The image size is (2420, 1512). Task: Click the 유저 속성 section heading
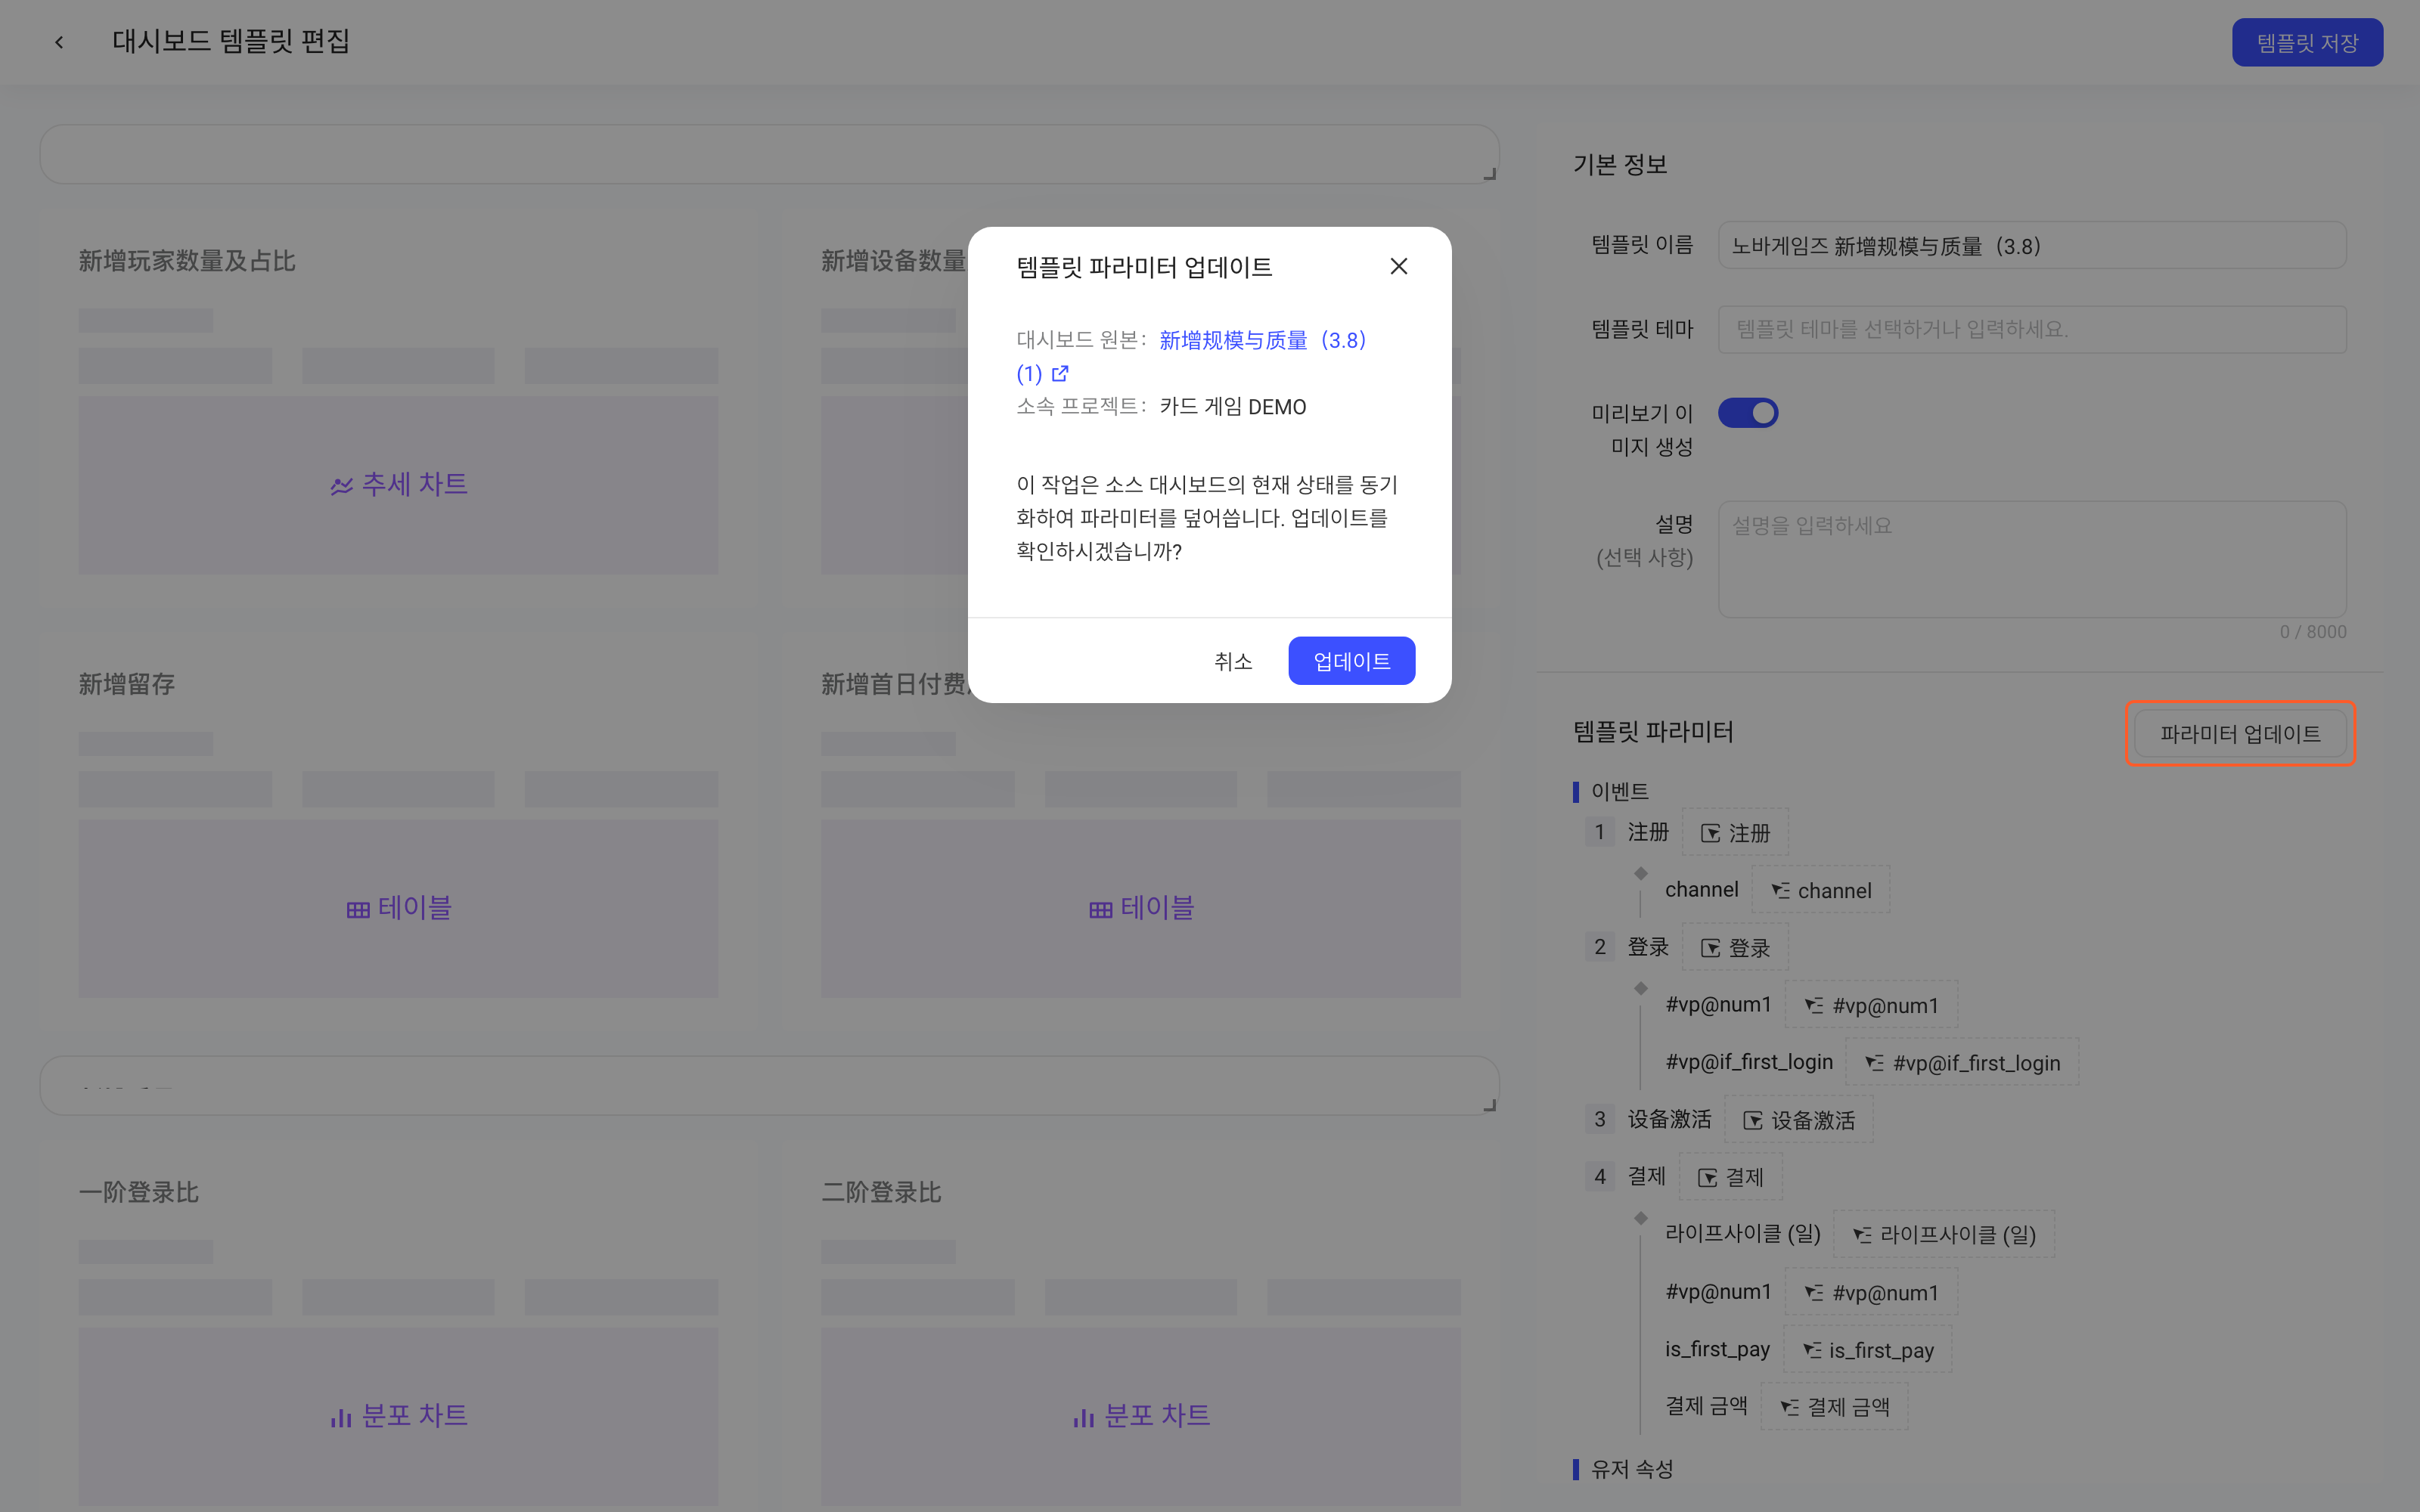(x=1632, y=1469)
